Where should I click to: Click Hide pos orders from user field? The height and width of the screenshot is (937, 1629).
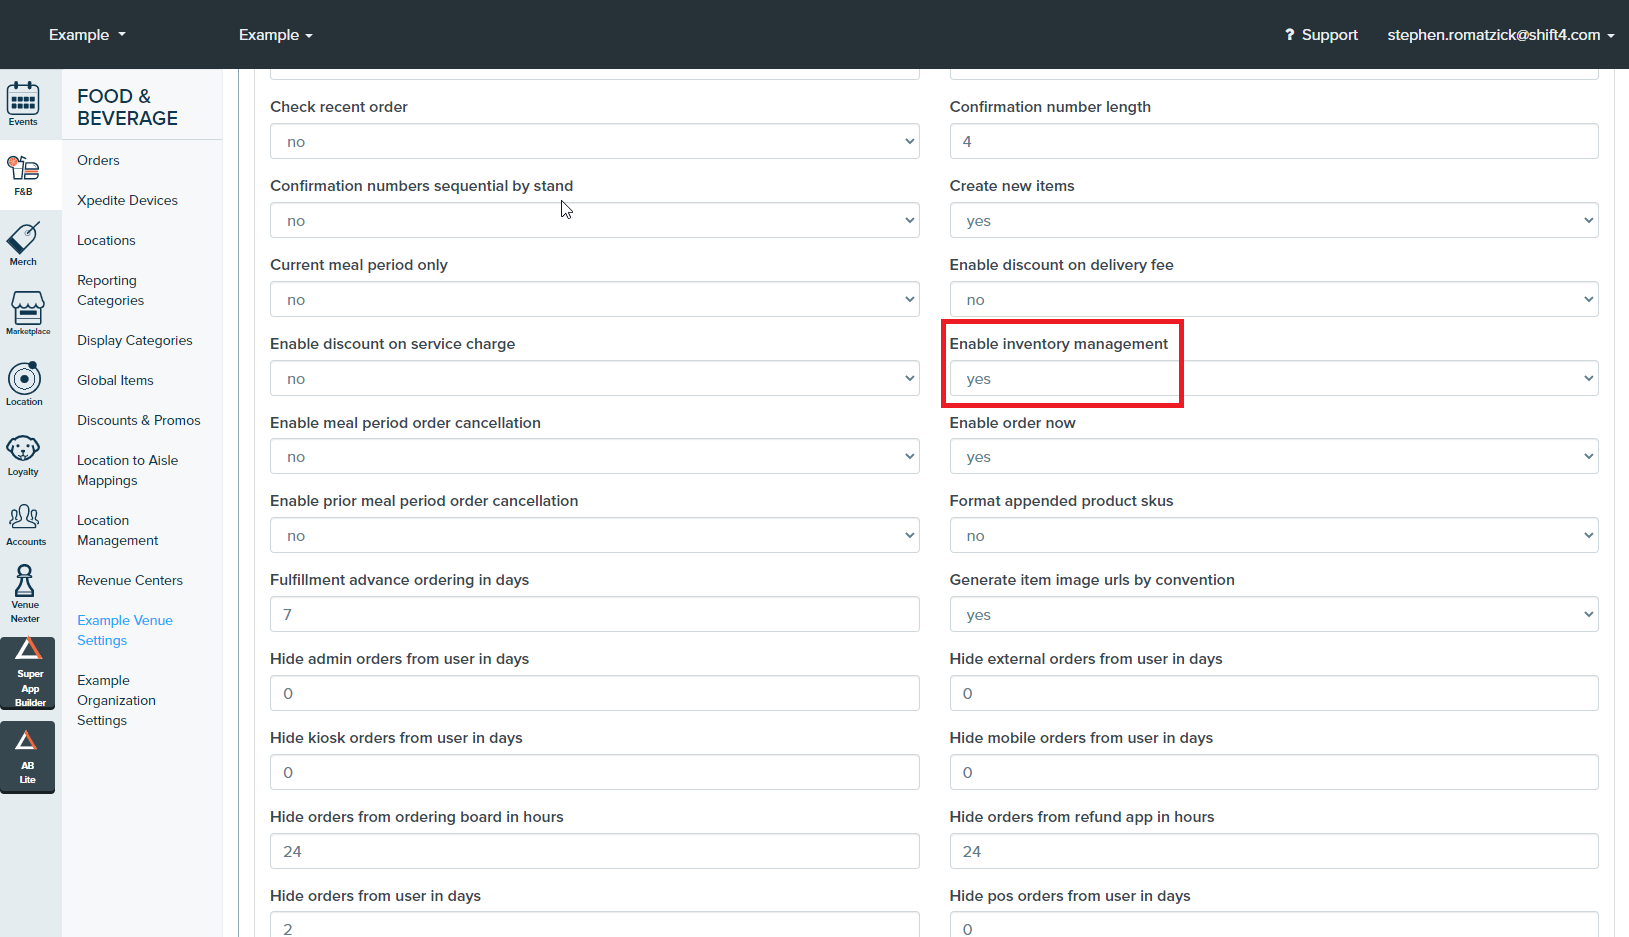click(1274, 925)
